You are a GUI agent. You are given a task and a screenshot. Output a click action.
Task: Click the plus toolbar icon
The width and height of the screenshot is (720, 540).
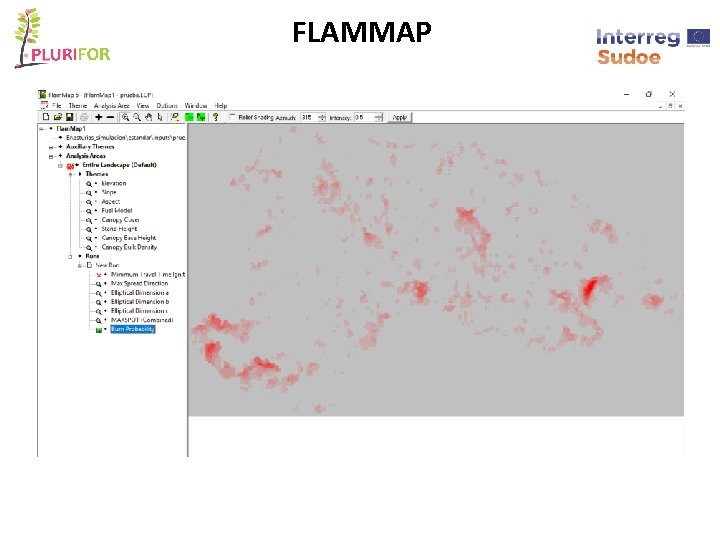[98, 117]
